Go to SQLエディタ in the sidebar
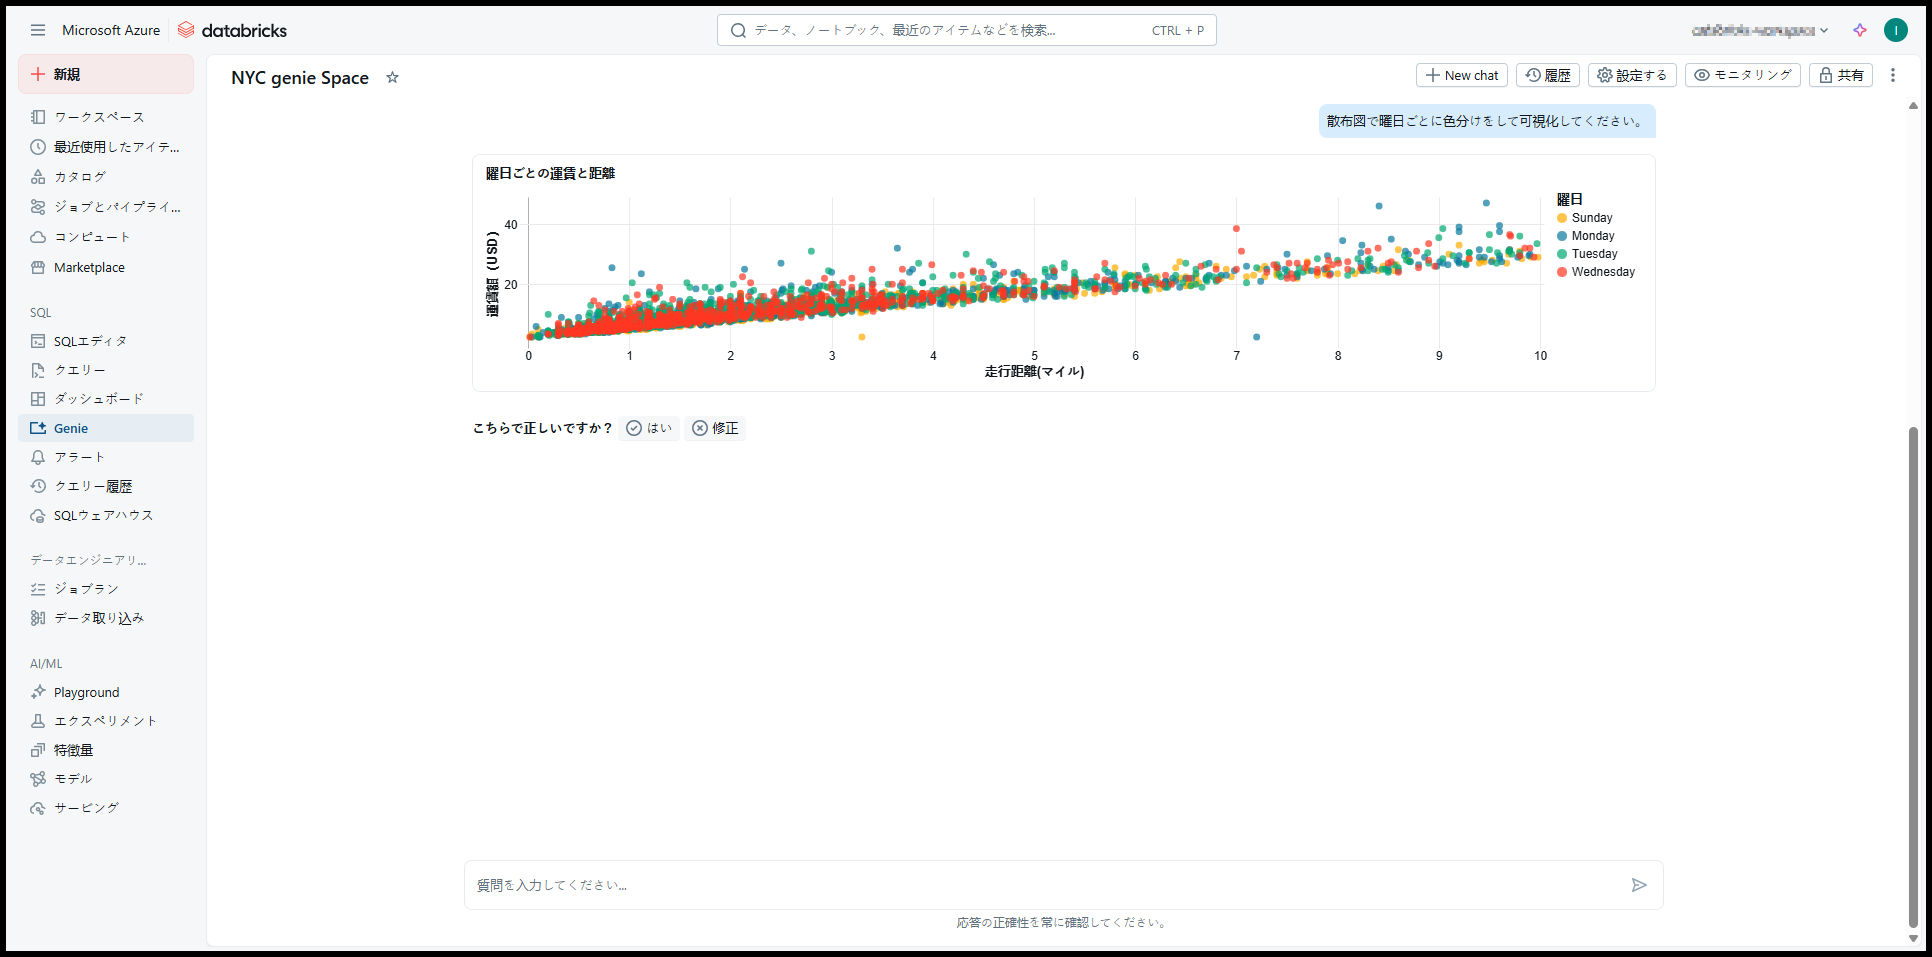This screenshot has height=957, width=1932. [90, 341]
